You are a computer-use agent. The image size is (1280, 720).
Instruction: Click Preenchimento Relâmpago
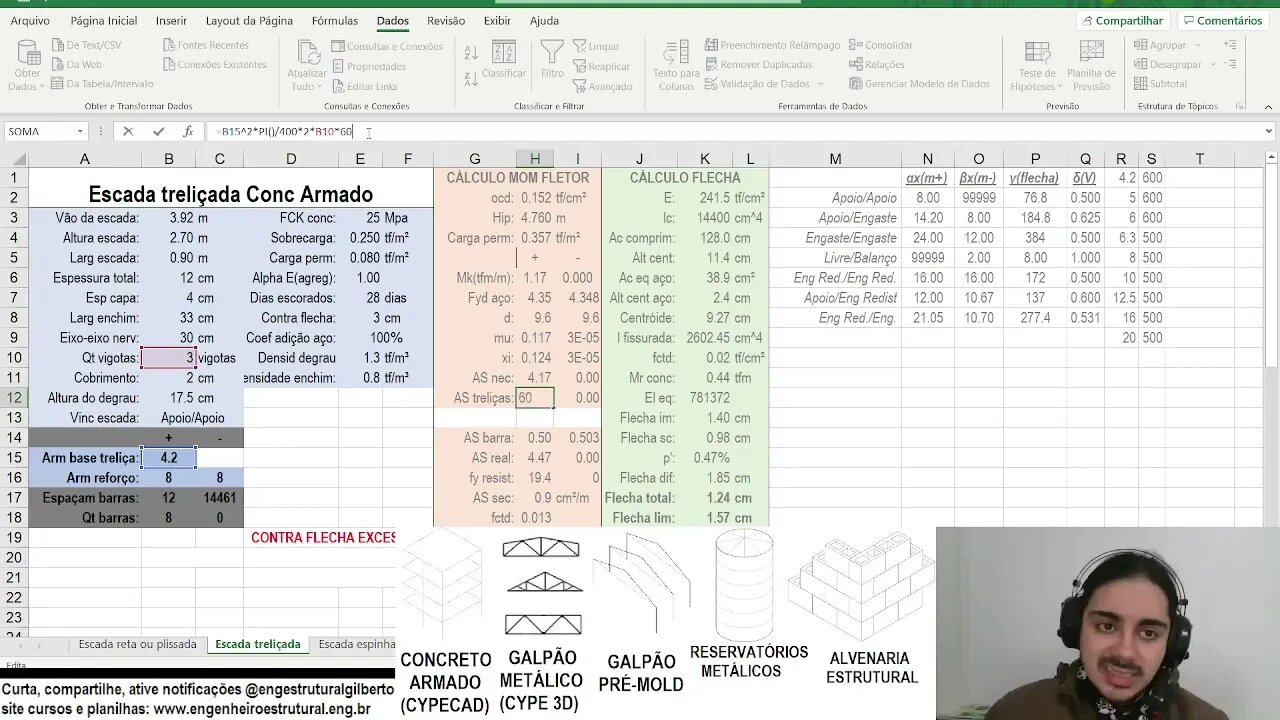tap(772, 45)
